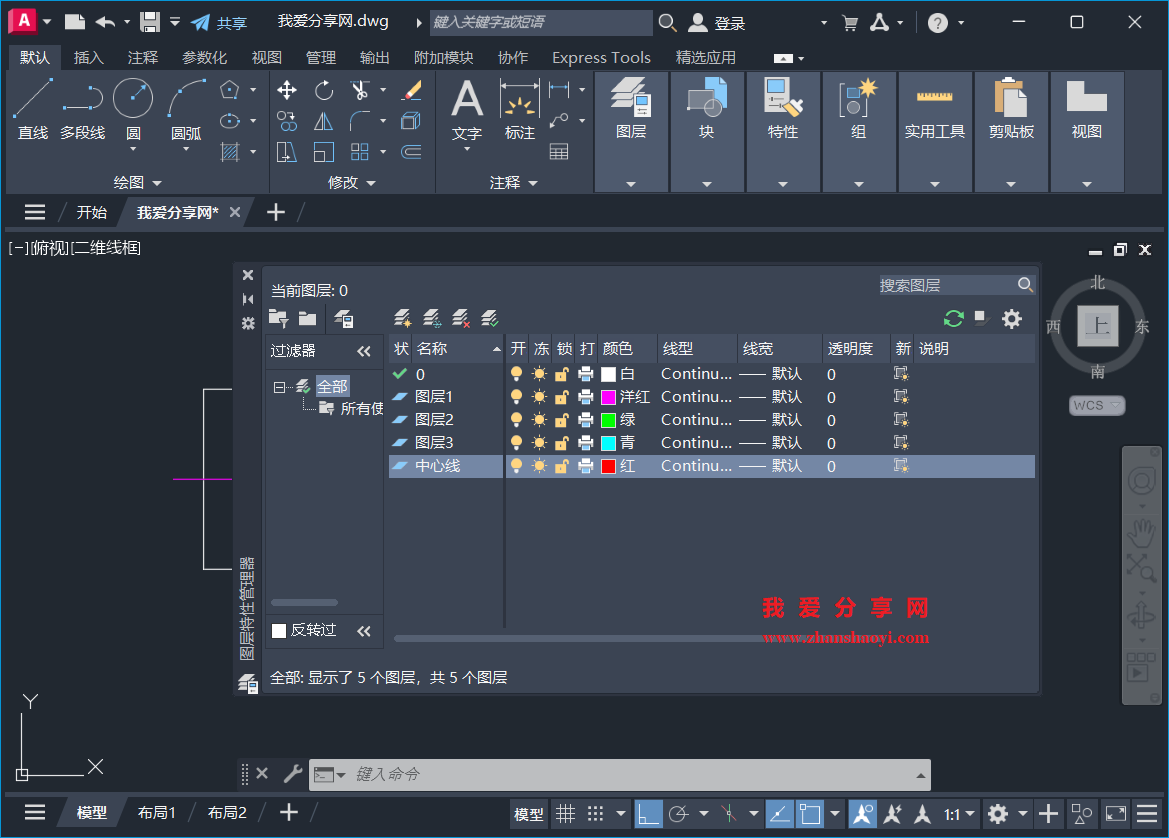Toggle grid display in status bar
The height and width of the screenshot is (838, 1169).
[x=566, y=813]
